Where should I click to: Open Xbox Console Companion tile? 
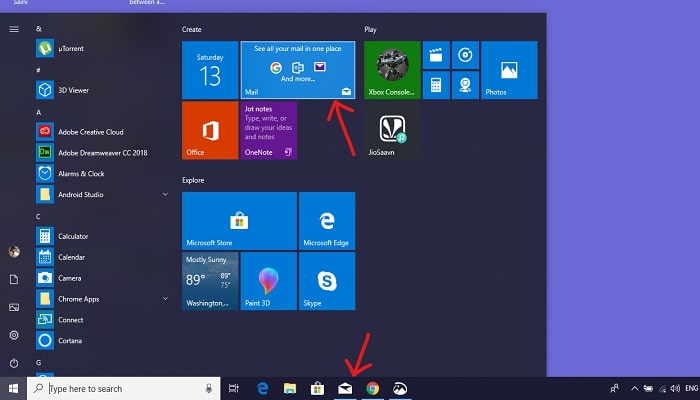click(x=392, y=70)
